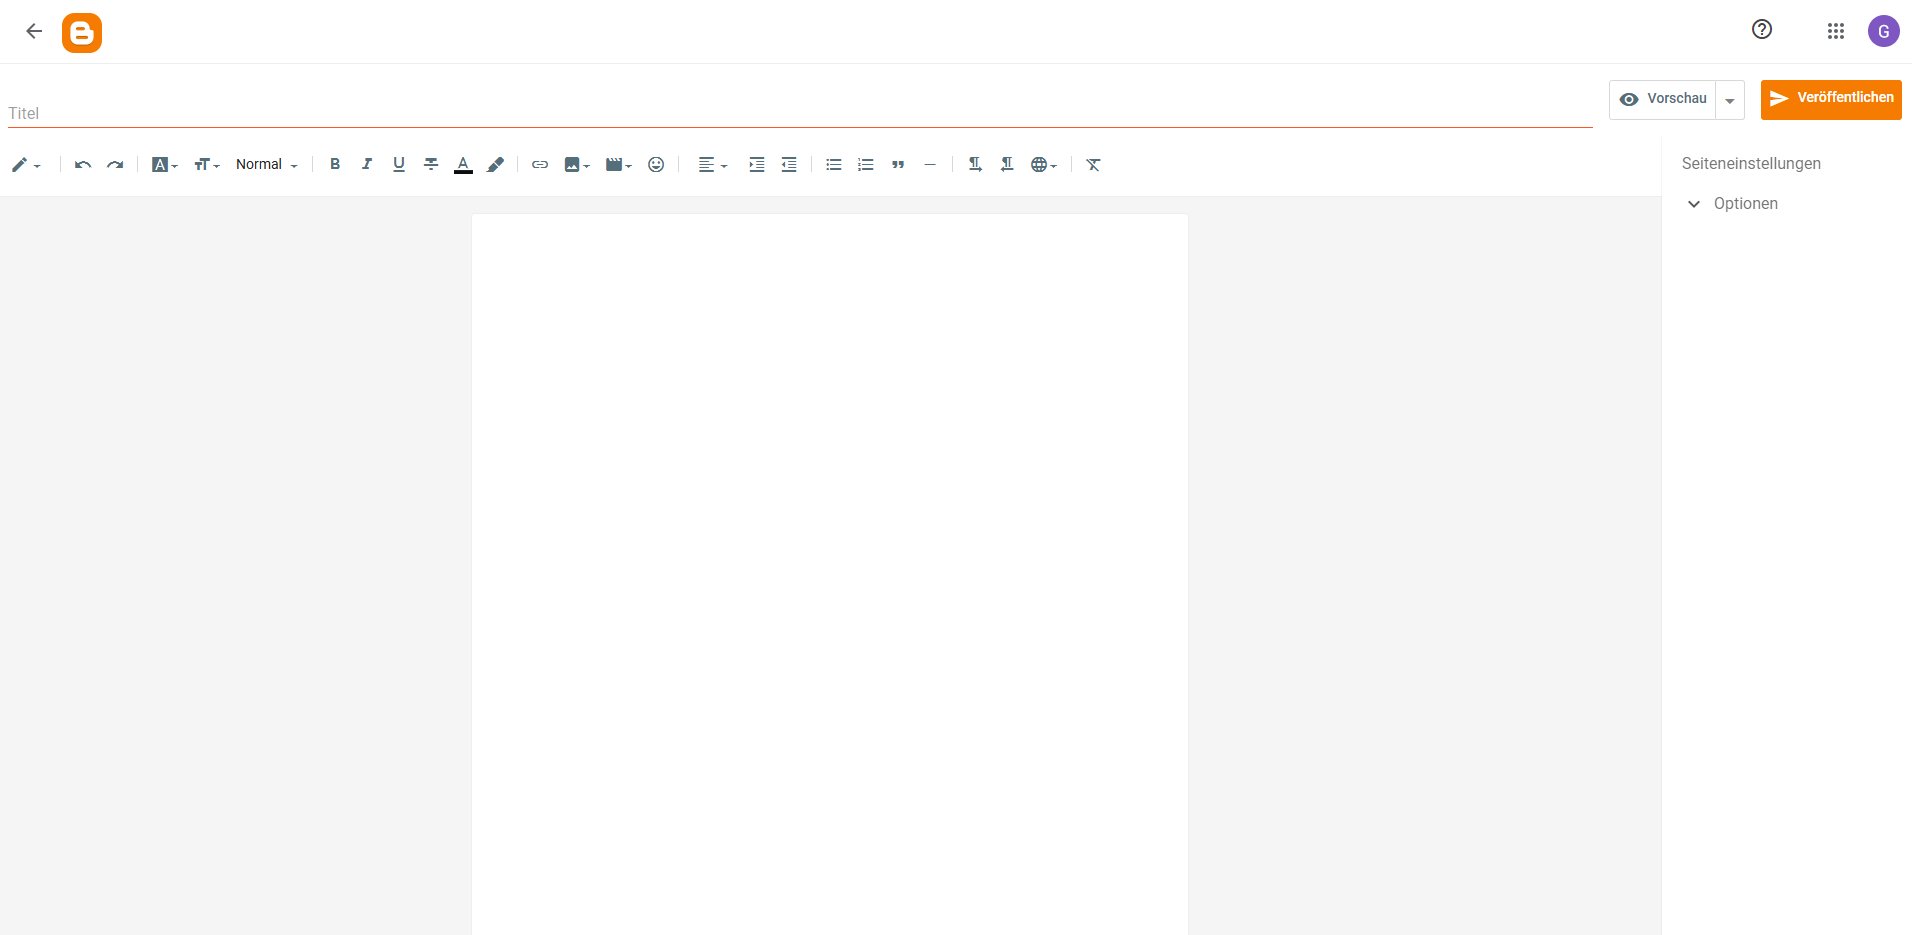Open the Vorschau dropdown arrow
The width and height of the screenshot is (1912, 935).
1730,100
